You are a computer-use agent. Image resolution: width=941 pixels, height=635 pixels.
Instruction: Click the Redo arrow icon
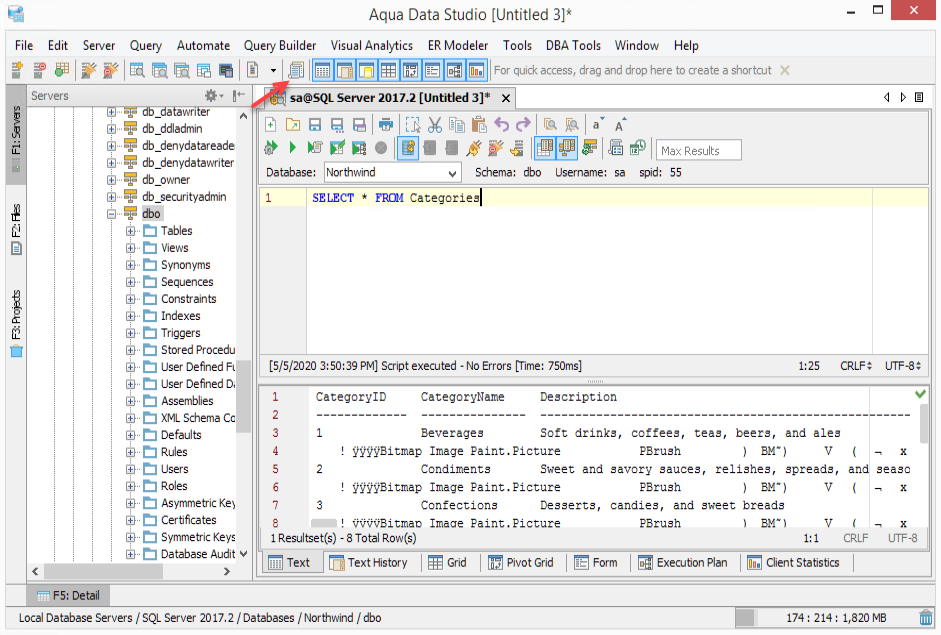click(523, 125)
